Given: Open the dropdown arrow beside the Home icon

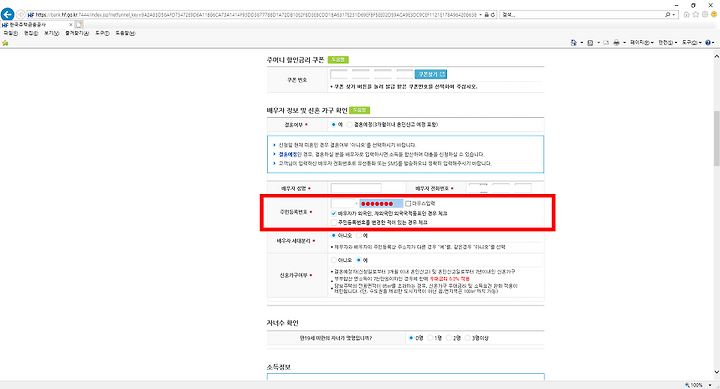Looking at the screenshot, I should 581,43.
